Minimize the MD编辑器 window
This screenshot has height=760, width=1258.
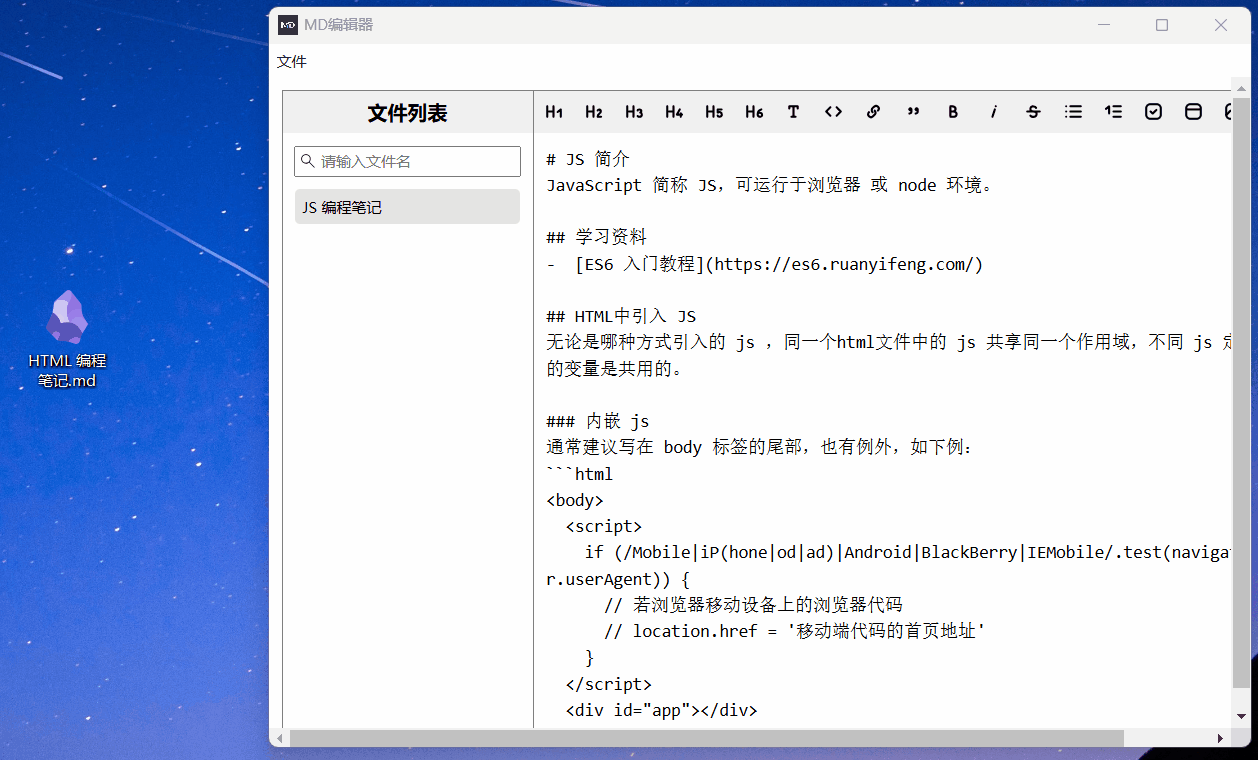coord(1104,25)
